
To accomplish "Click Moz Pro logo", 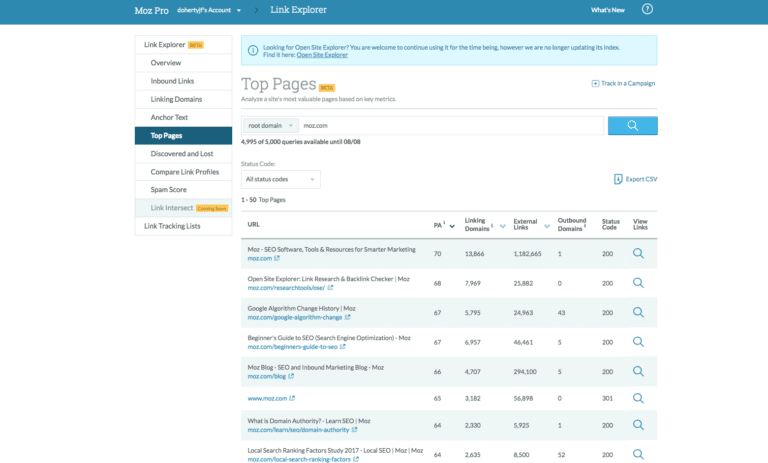I will pyautogui.click(x=151, y=10).
